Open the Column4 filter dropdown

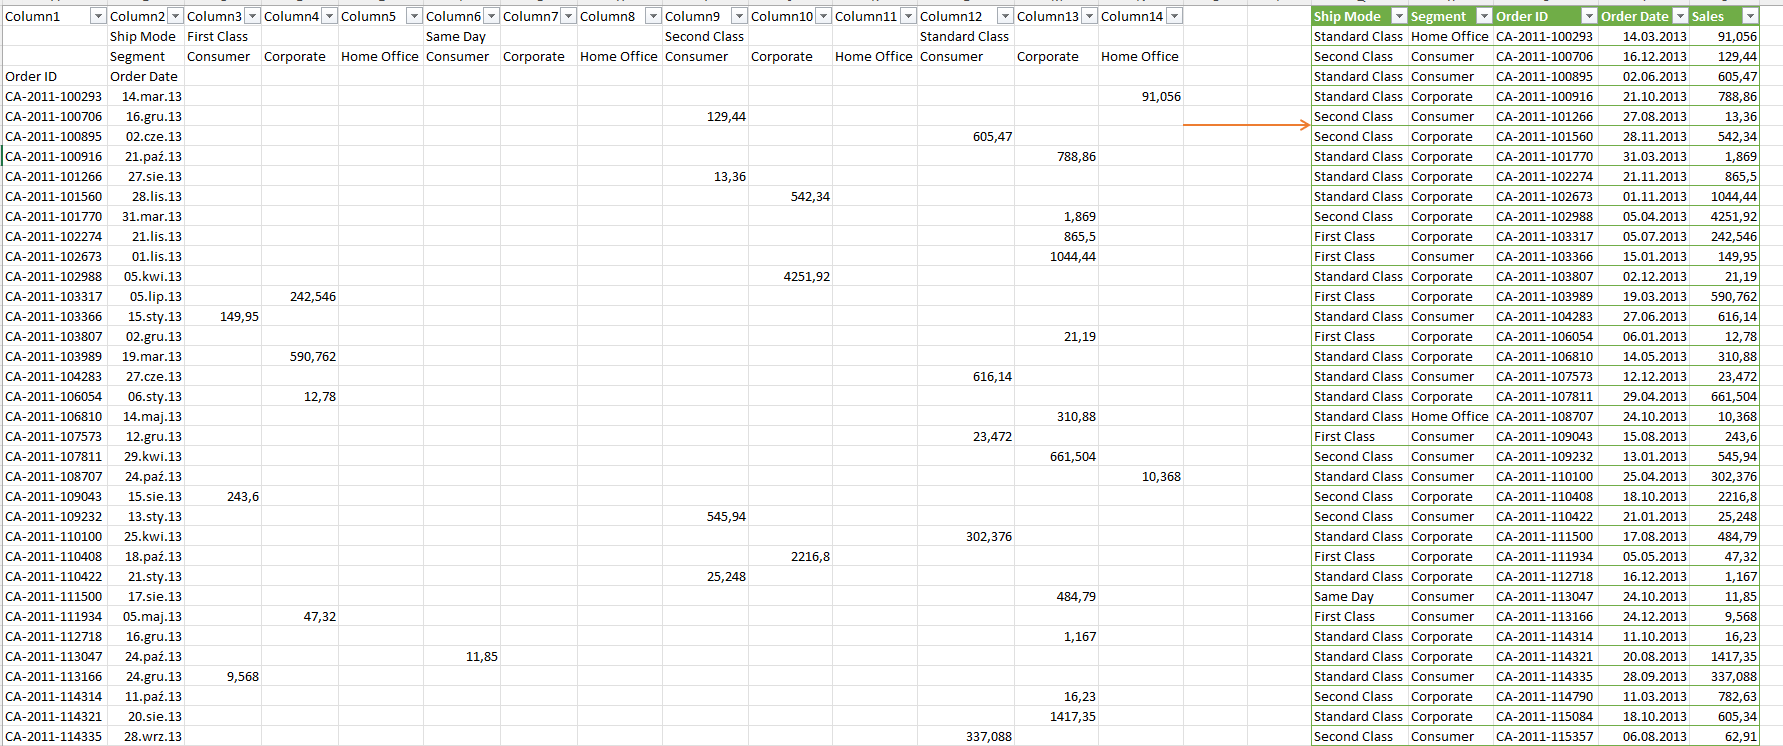pyautogui.click(x=329, y=16)
